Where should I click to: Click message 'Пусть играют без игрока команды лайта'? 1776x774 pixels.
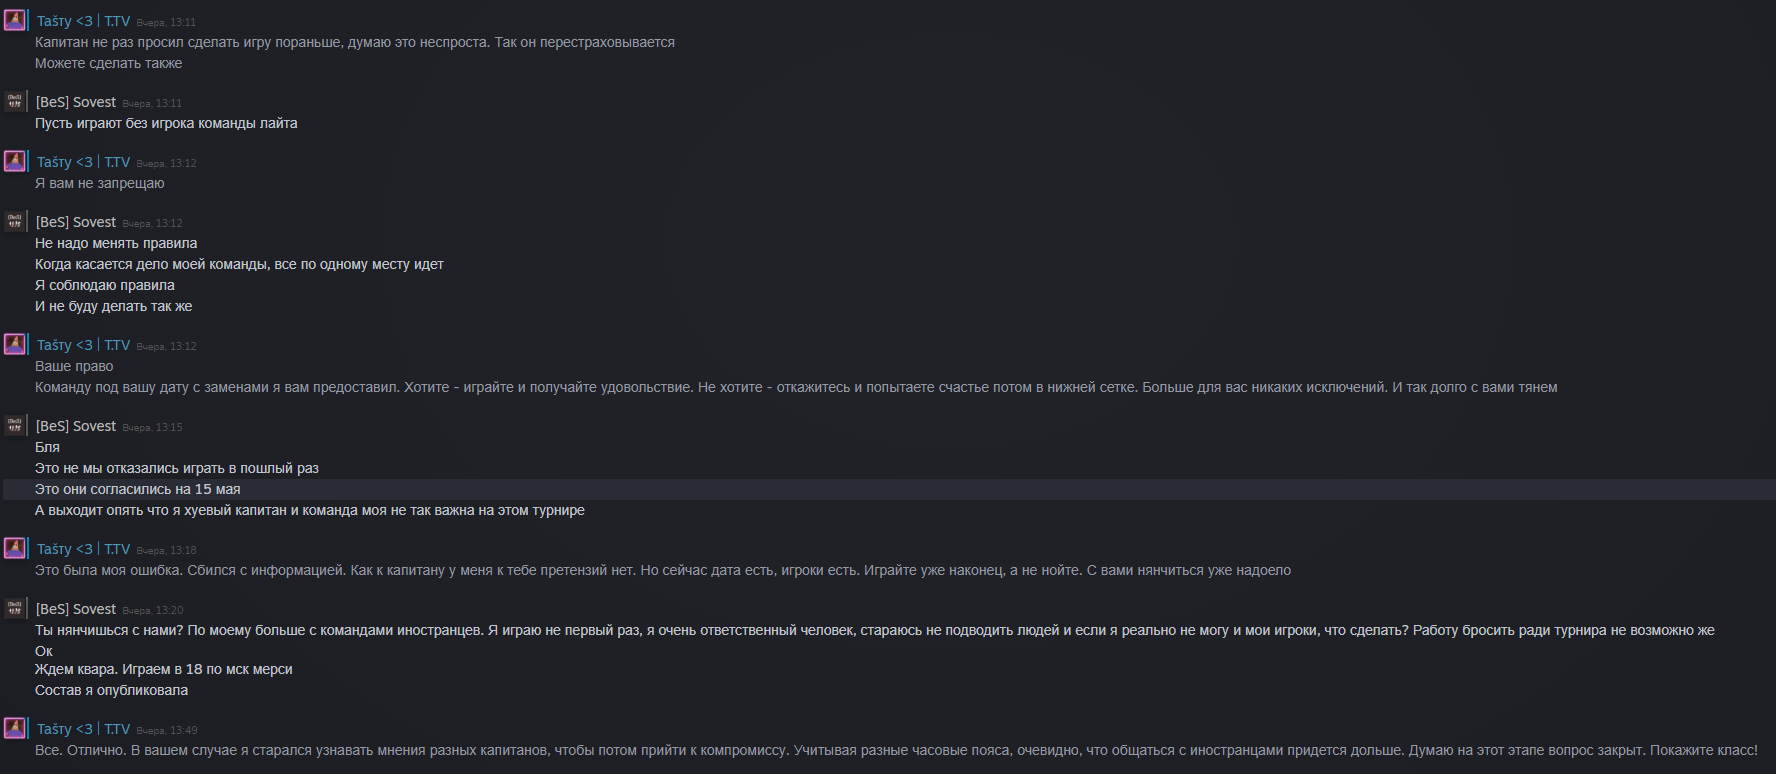[x=166, y=123]
